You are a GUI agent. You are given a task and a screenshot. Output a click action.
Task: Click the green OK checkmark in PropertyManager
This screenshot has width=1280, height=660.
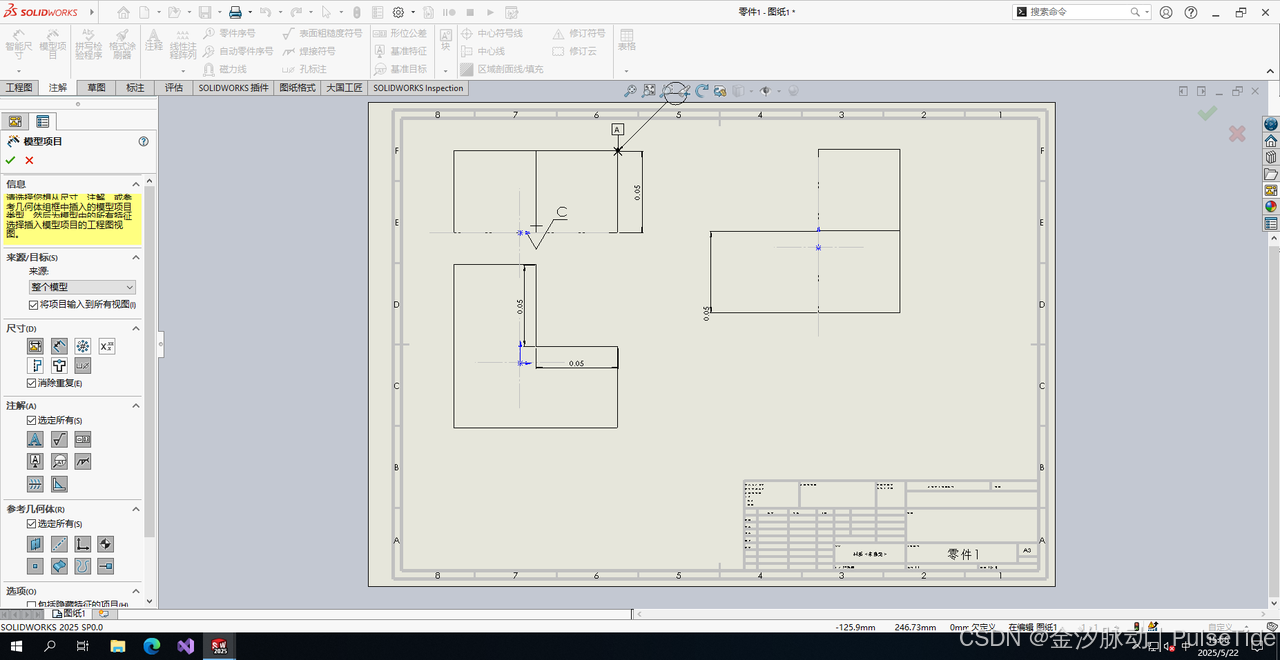tap(10, 160)
